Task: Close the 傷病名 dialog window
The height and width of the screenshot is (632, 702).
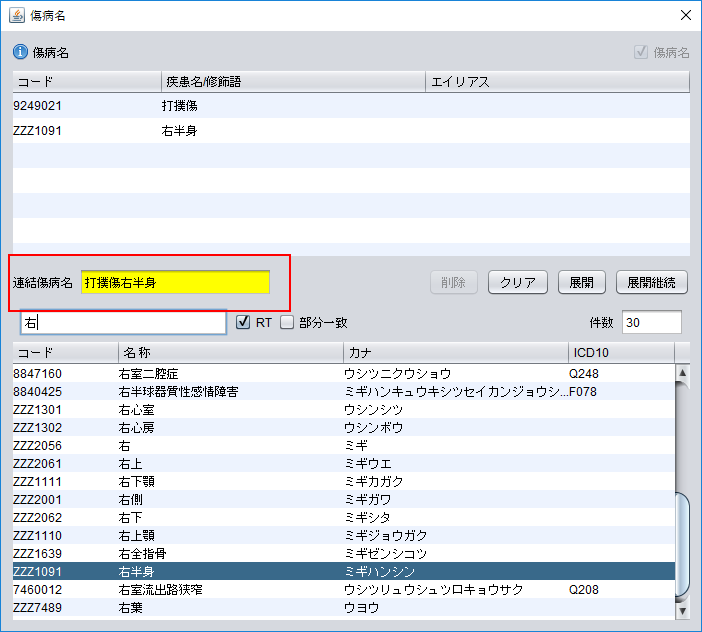Action: point(685,15)
